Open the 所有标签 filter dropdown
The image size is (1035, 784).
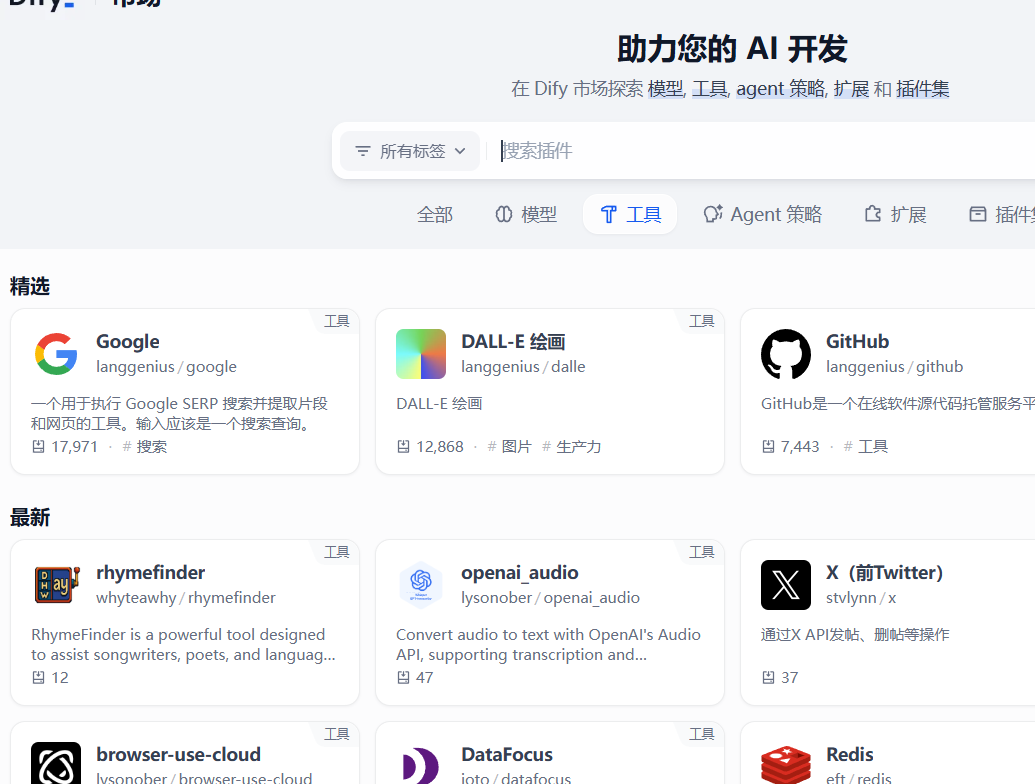(410, 151)
